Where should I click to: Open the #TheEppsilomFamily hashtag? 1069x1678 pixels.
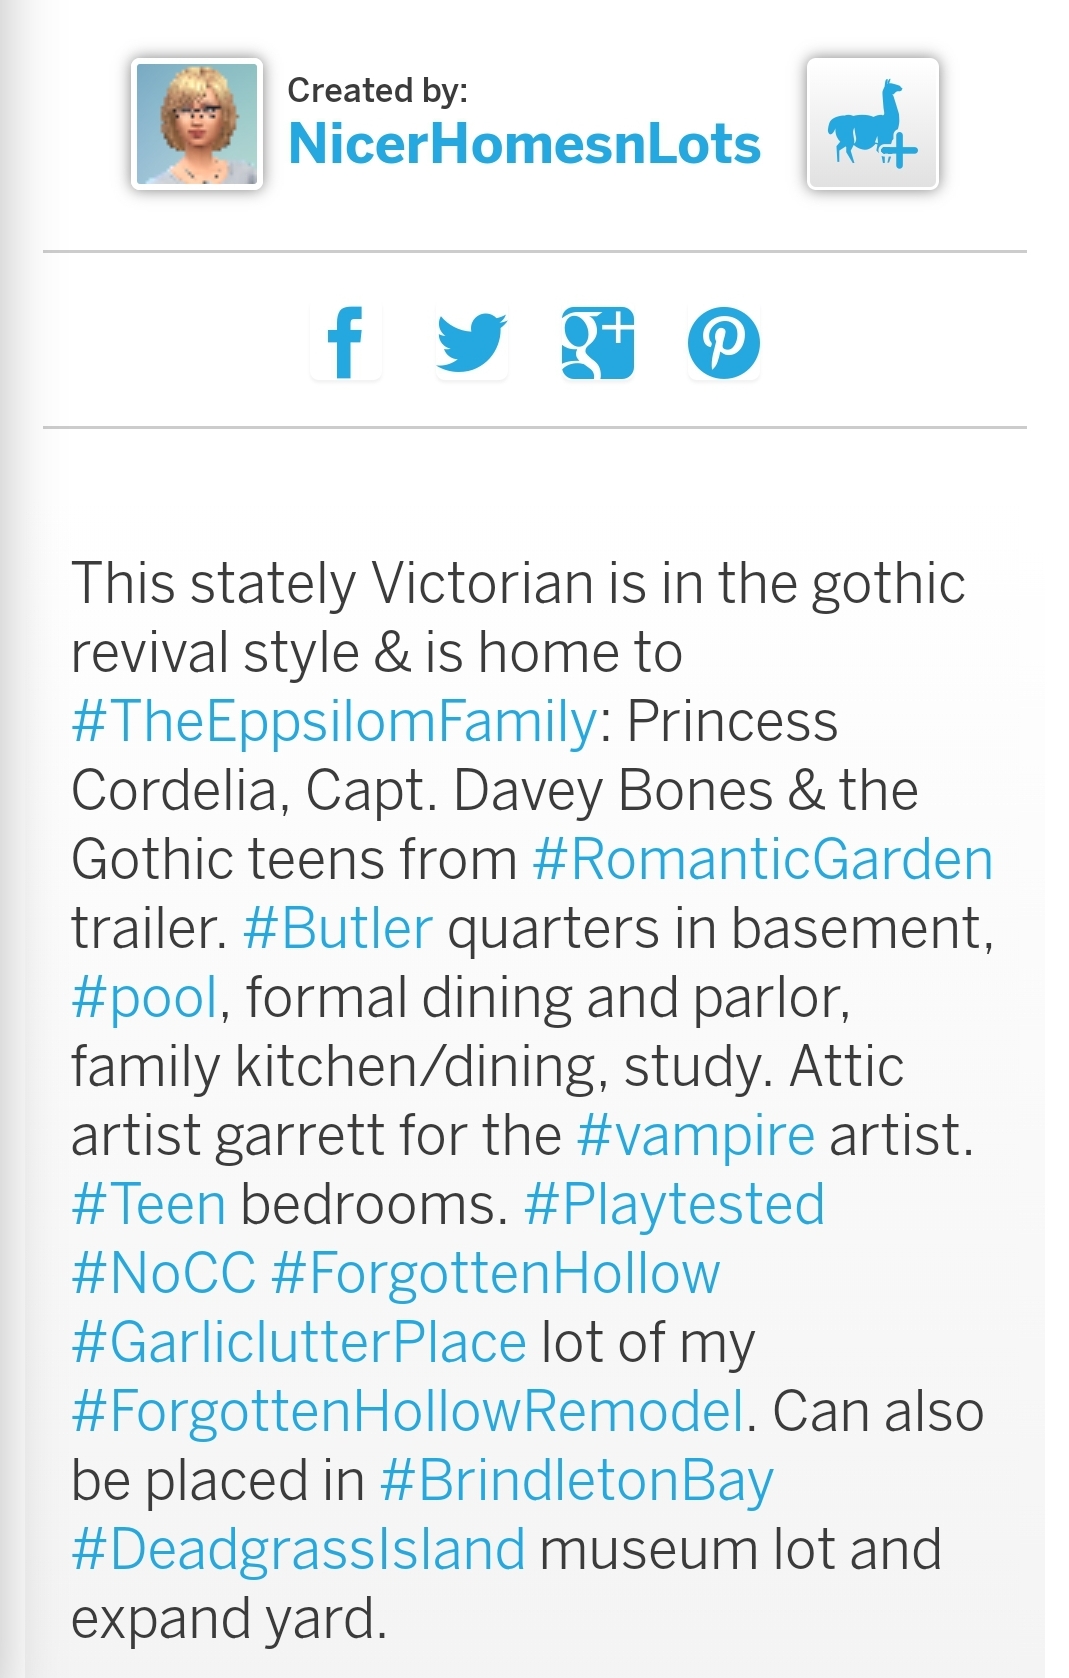[334, 722]
